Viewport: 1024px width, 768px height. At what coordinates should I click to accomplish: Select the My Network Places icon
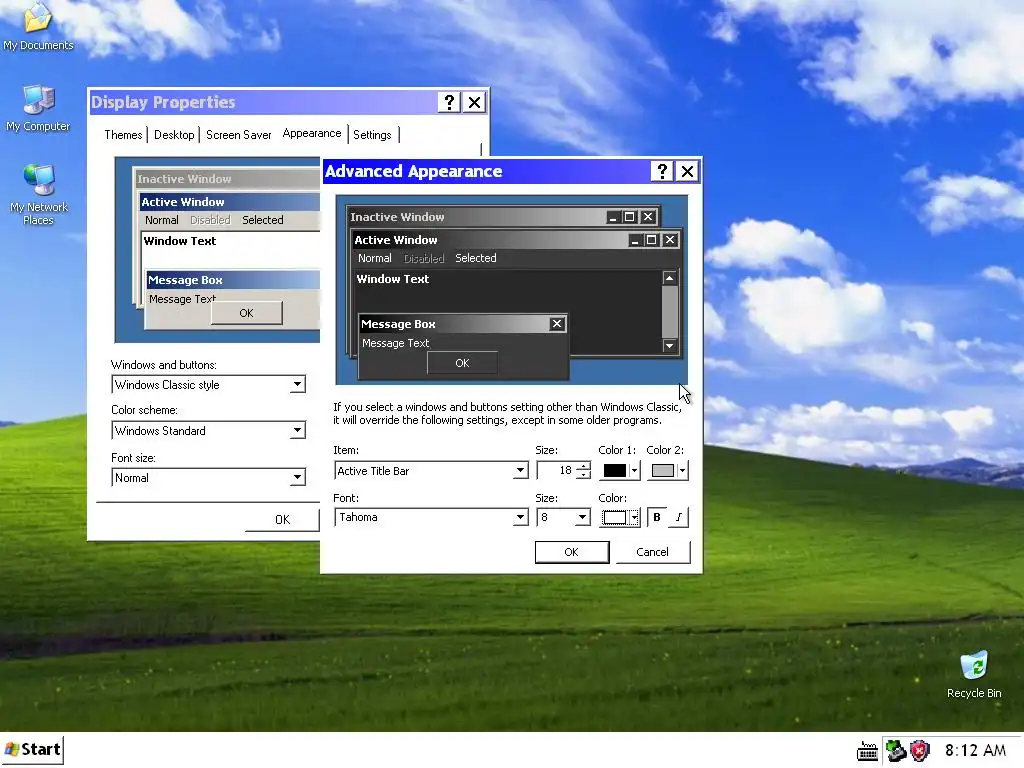click(x=39, y=195)
